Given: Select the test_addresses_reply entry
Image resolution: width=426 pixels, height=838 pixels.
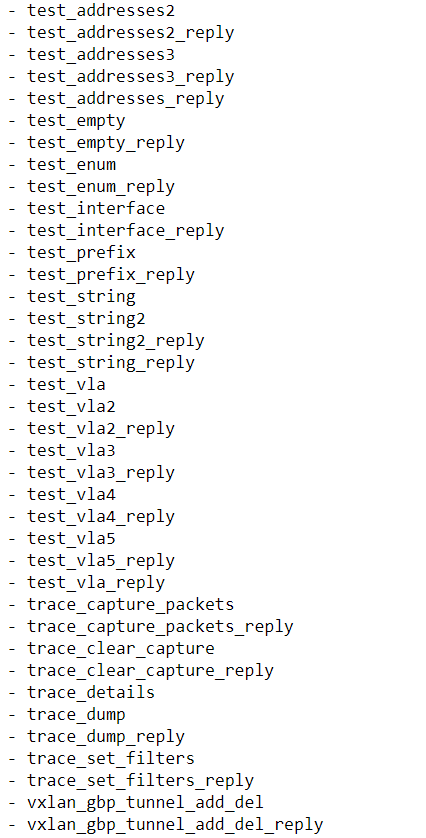Looking at the screenshot, I should [126, 98].
